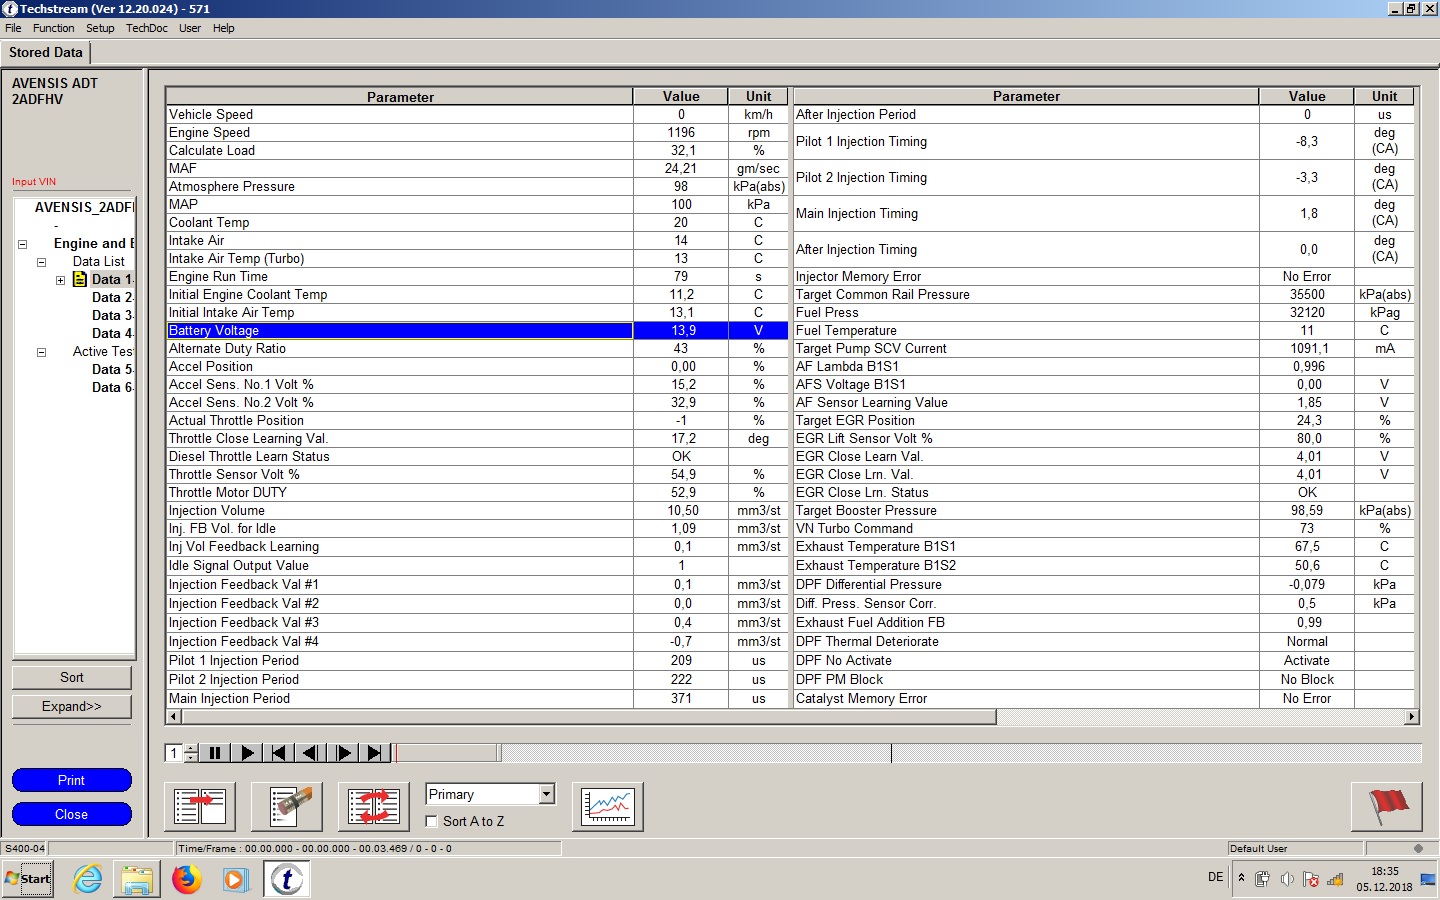
Task: Click the Sort button
Action: tap(72, 677)
